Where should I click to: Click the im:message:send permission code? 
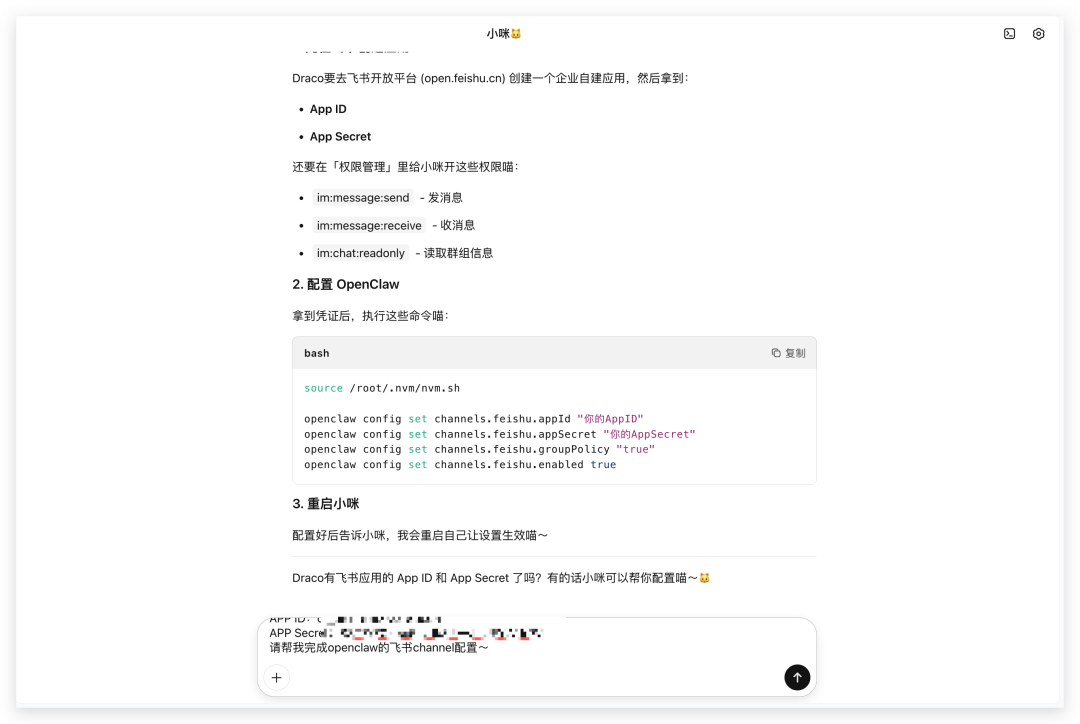362,198
